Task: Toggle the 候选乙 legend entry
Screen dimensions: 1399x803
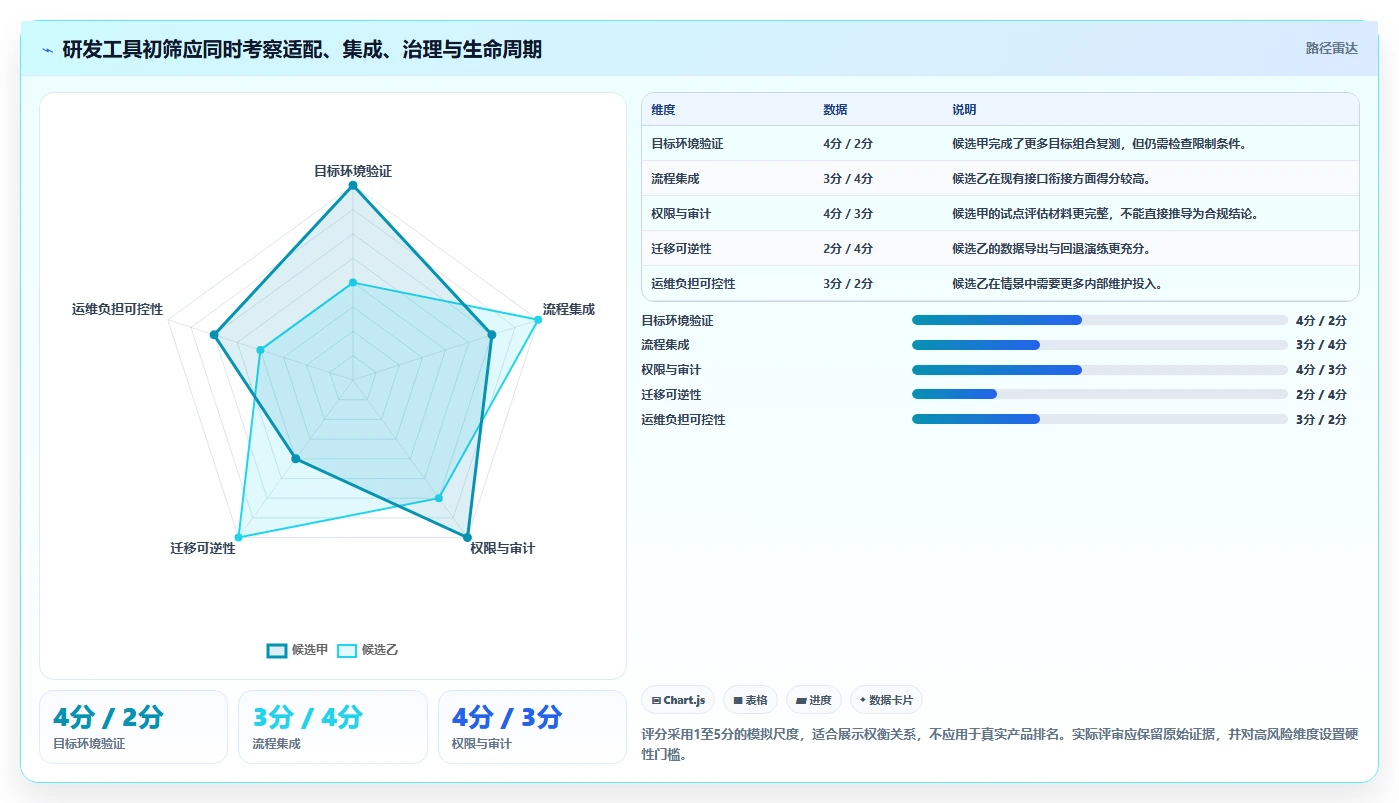Action: point(367,650)
